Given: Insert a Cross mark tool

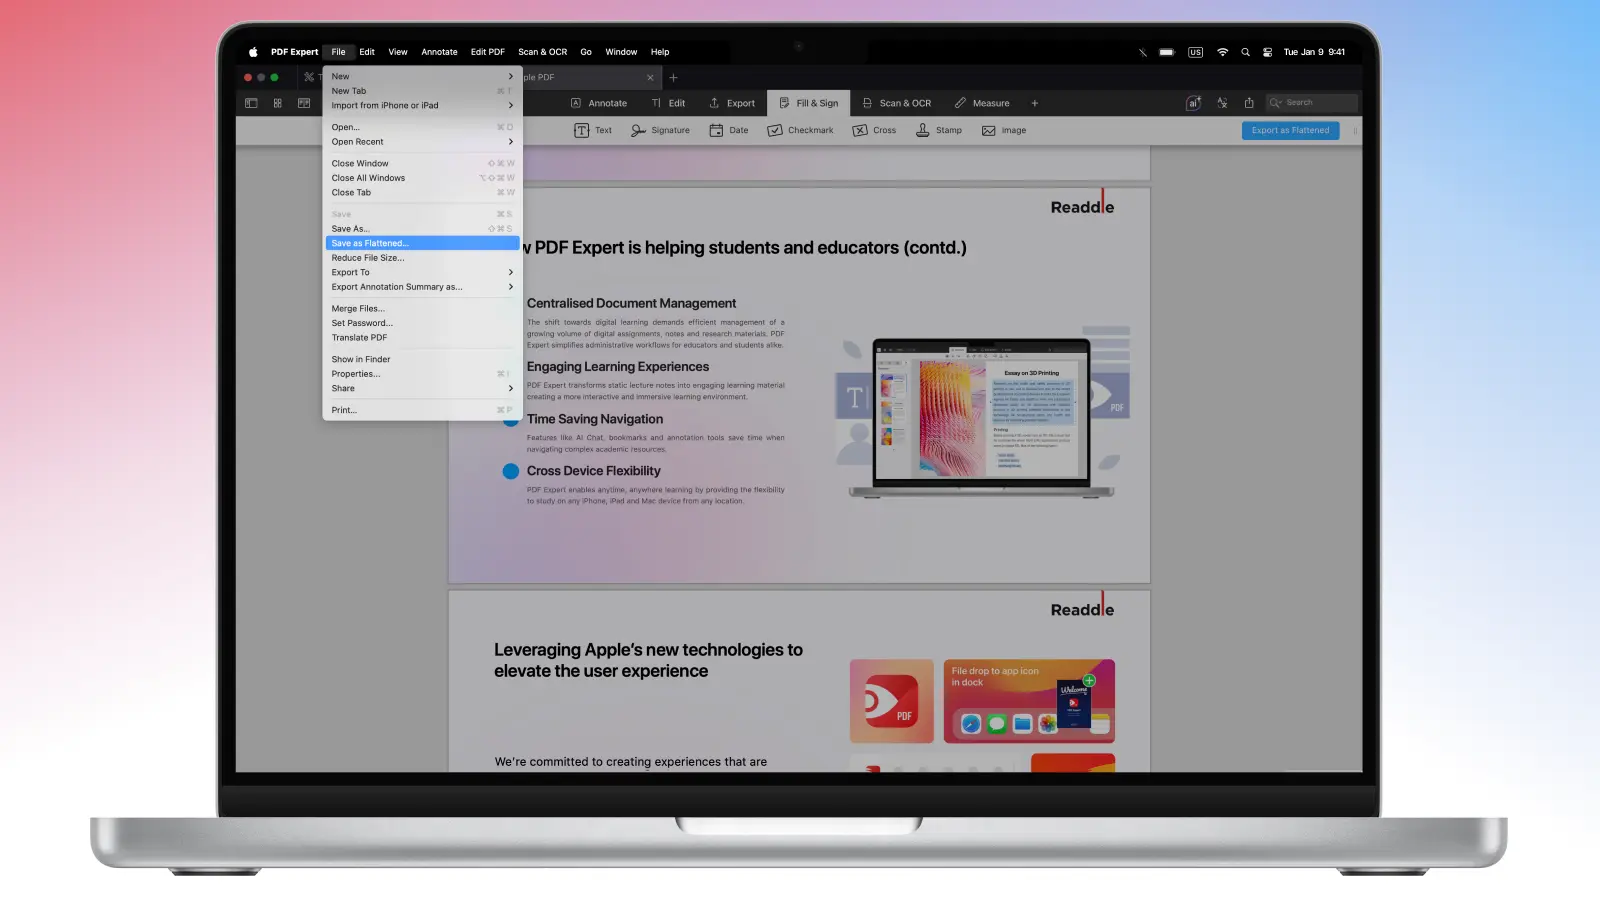Looking at the screenshot, I should coord(874,130).
